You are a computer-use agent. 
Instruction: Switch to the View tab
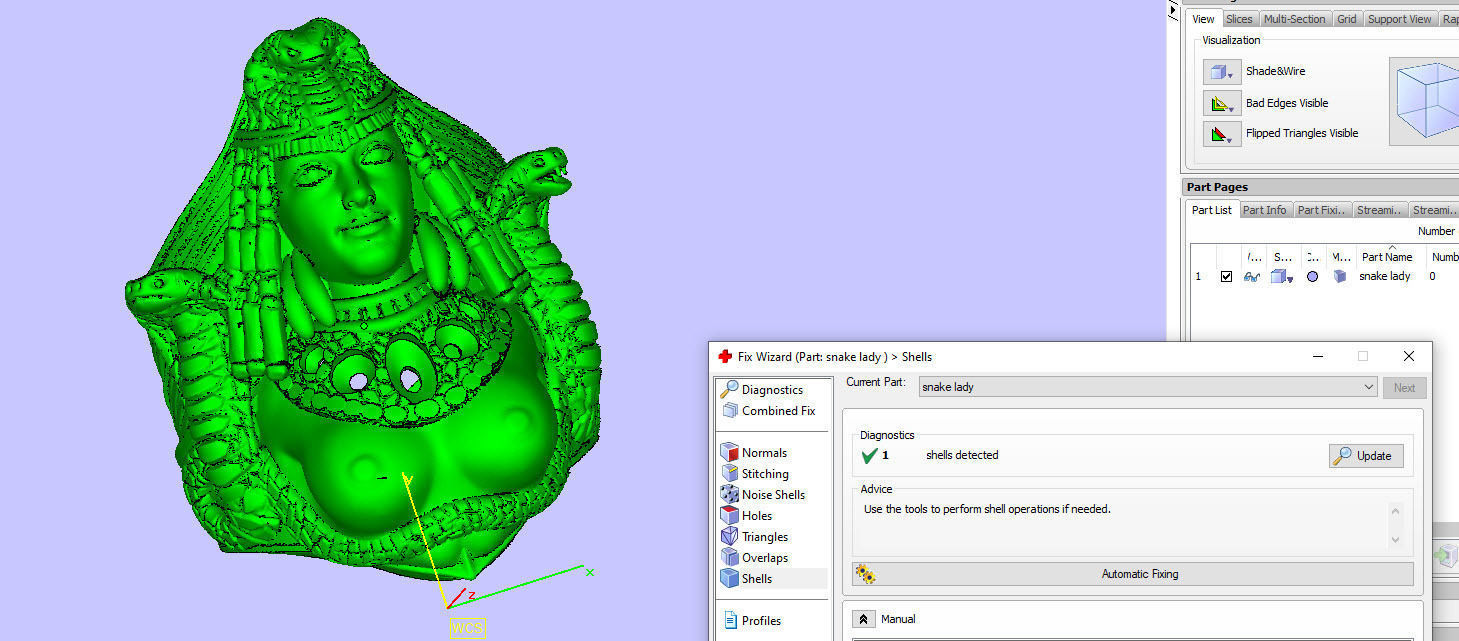[1203, 19]
